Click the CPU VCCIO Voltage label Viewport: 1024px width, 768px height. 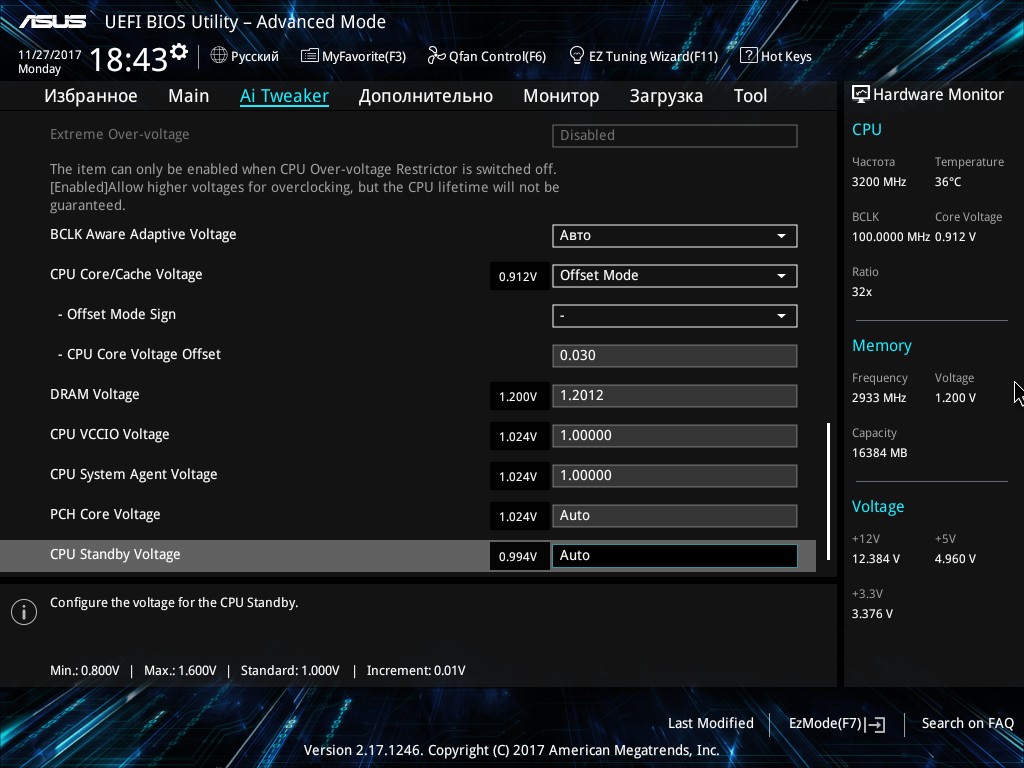110,434
